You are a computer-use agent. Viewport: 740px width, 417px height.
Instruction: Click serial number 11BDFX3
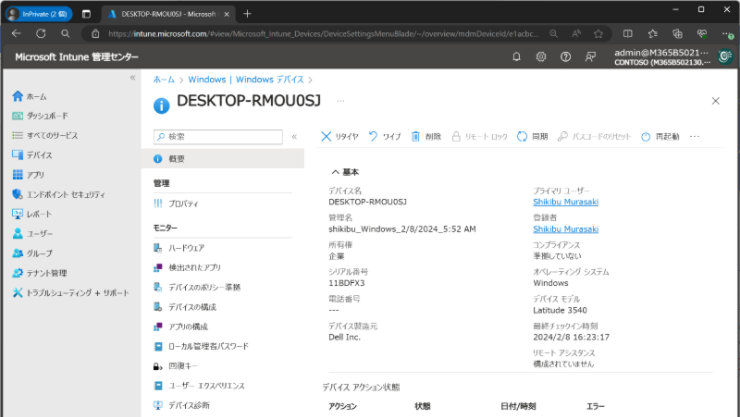coord(346,283)
